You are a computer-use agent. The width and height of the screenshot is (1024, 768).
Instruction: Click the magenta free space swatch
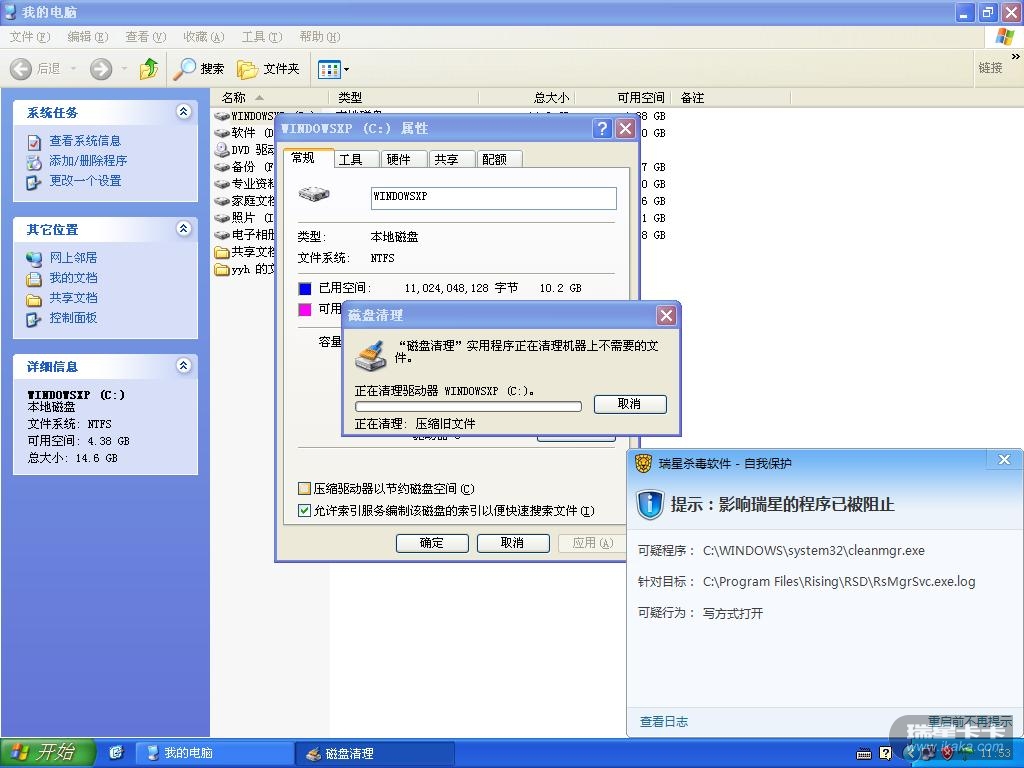click(305, 310)
